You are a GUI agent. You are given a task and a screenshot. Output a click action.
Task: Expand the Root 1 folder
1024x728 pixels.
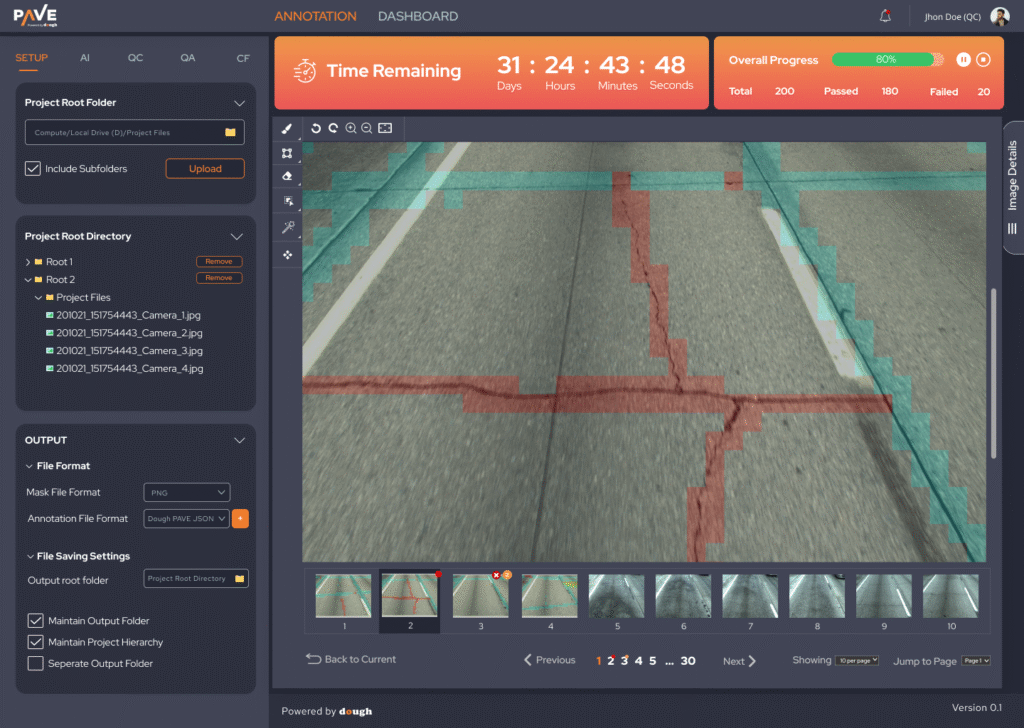pos(27,262)
